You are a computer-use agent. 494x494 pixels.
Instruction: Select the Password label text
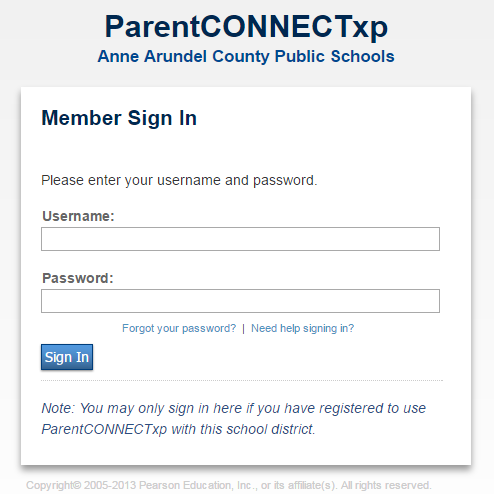click(78, 278)
